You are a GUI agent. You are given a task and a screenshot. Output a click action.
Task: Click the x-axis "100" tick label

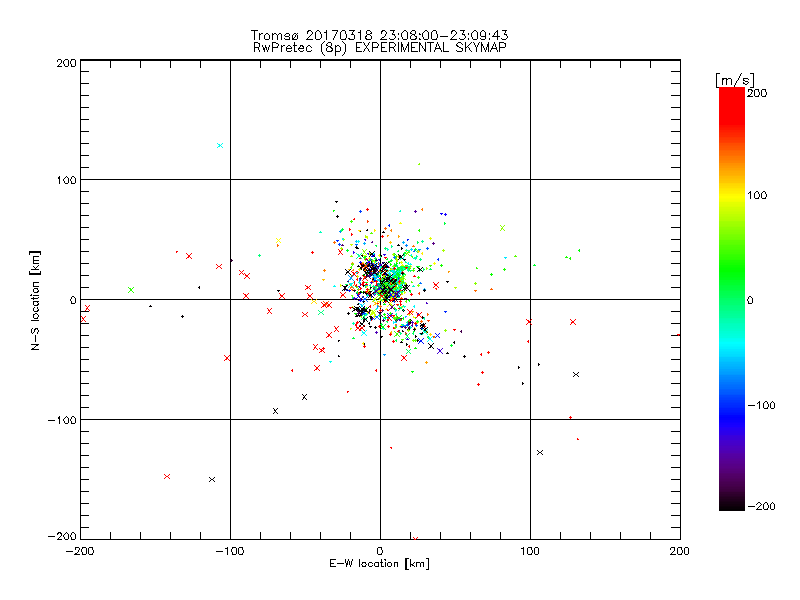click(x=530, y=551)
